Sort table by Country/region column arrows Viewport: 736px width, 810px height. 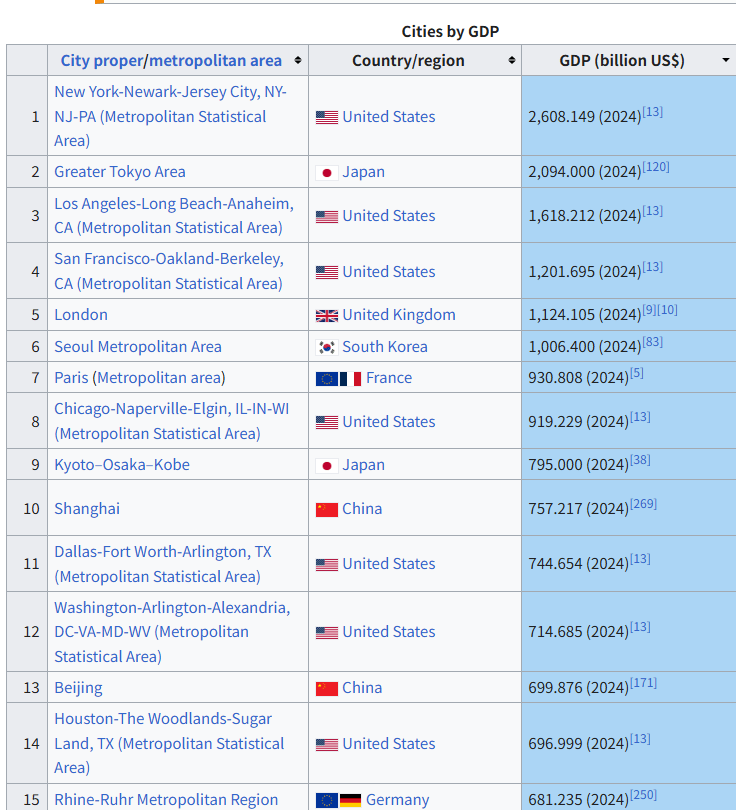point(511,61)
